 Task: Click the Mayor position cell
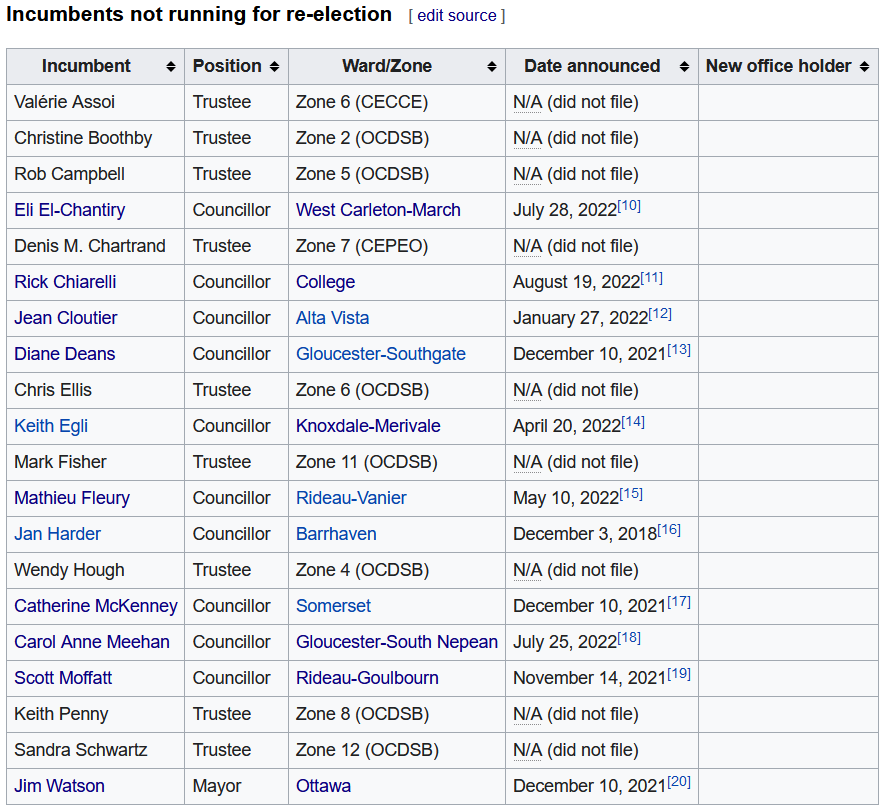[237, 786]
